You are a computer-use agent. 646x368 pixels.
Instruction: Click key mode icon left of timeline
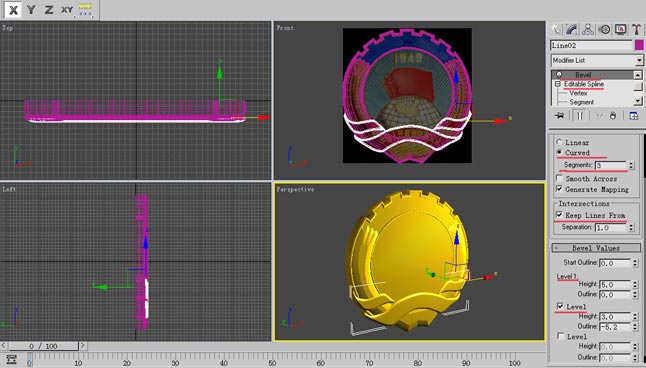12,359
